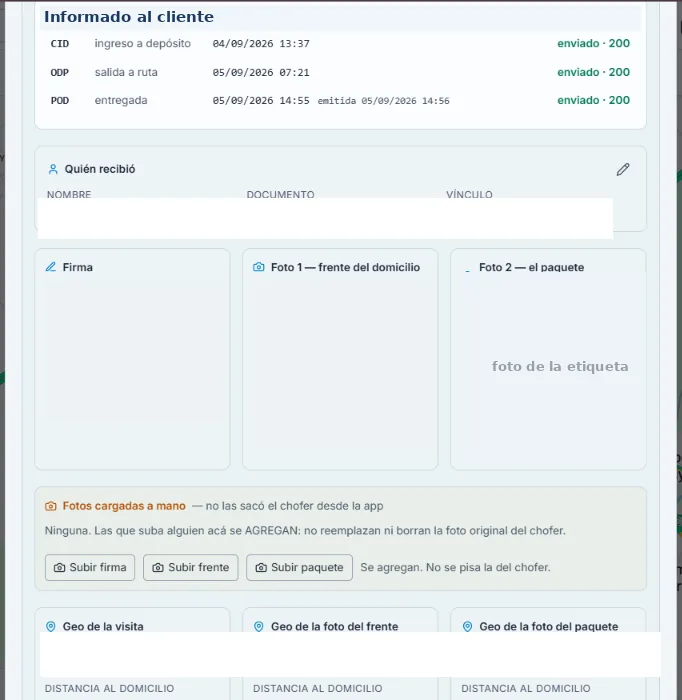
Task: Click the camera icon beside Fotos cargadas a mano
Action: [x=51, y=506]
